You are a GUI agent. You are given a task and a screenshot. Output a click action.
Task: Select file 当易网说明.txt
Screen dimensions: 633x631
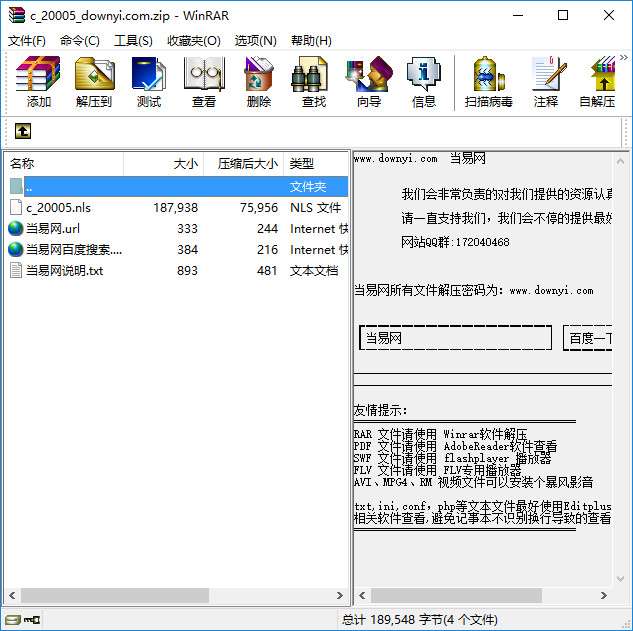click(x=65, y=270)
